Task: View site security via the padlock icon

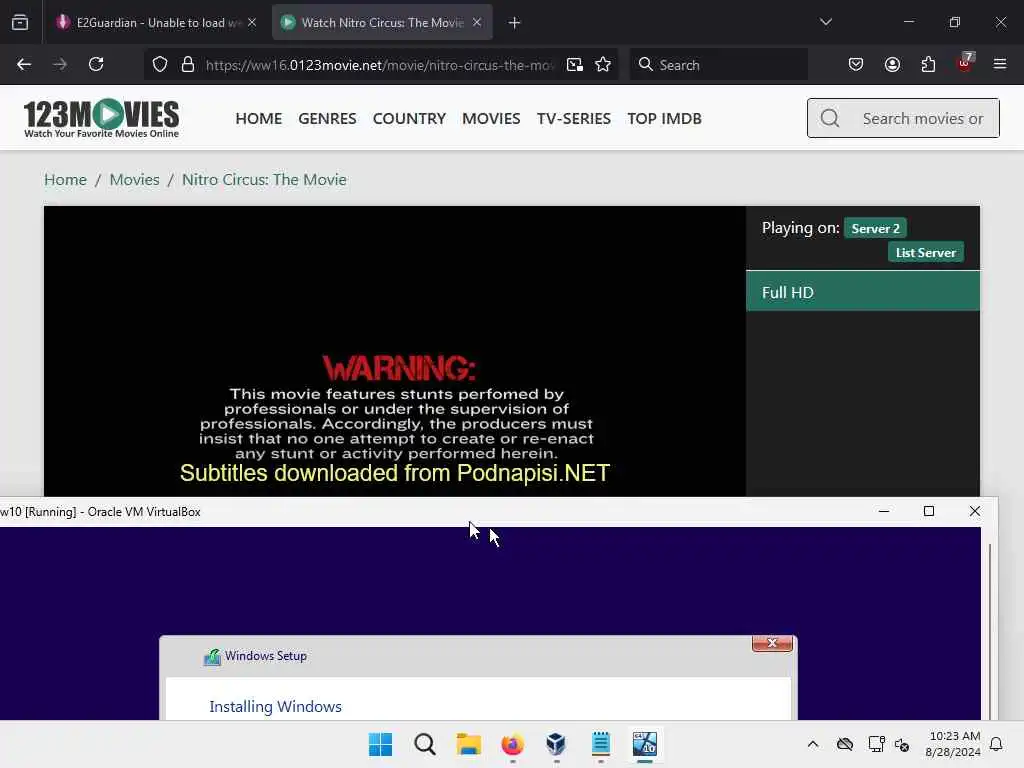Action: (x=188, y=65)
